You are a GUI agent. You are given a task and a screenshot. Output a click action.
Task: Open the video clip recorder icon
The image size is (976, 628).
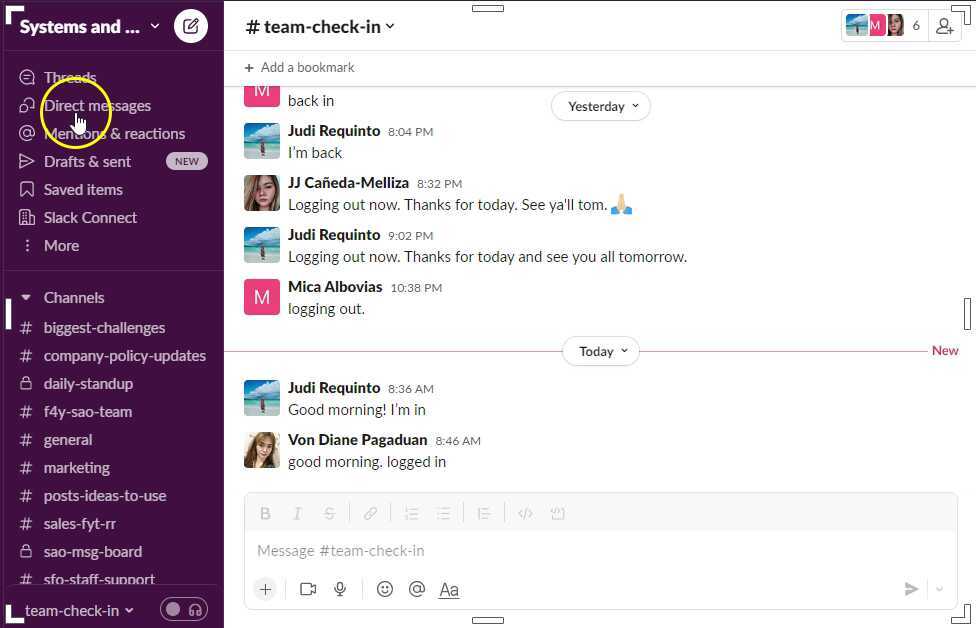(x=308, y=589)
